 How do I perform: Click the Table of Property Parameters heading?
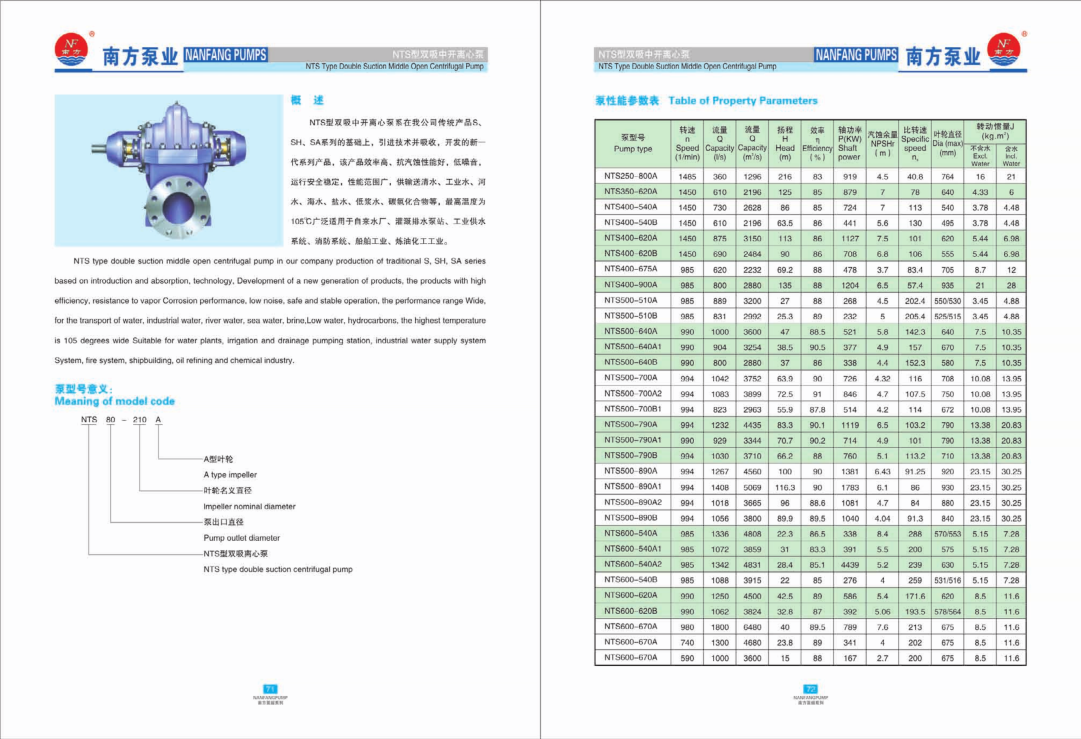point(742,101)
